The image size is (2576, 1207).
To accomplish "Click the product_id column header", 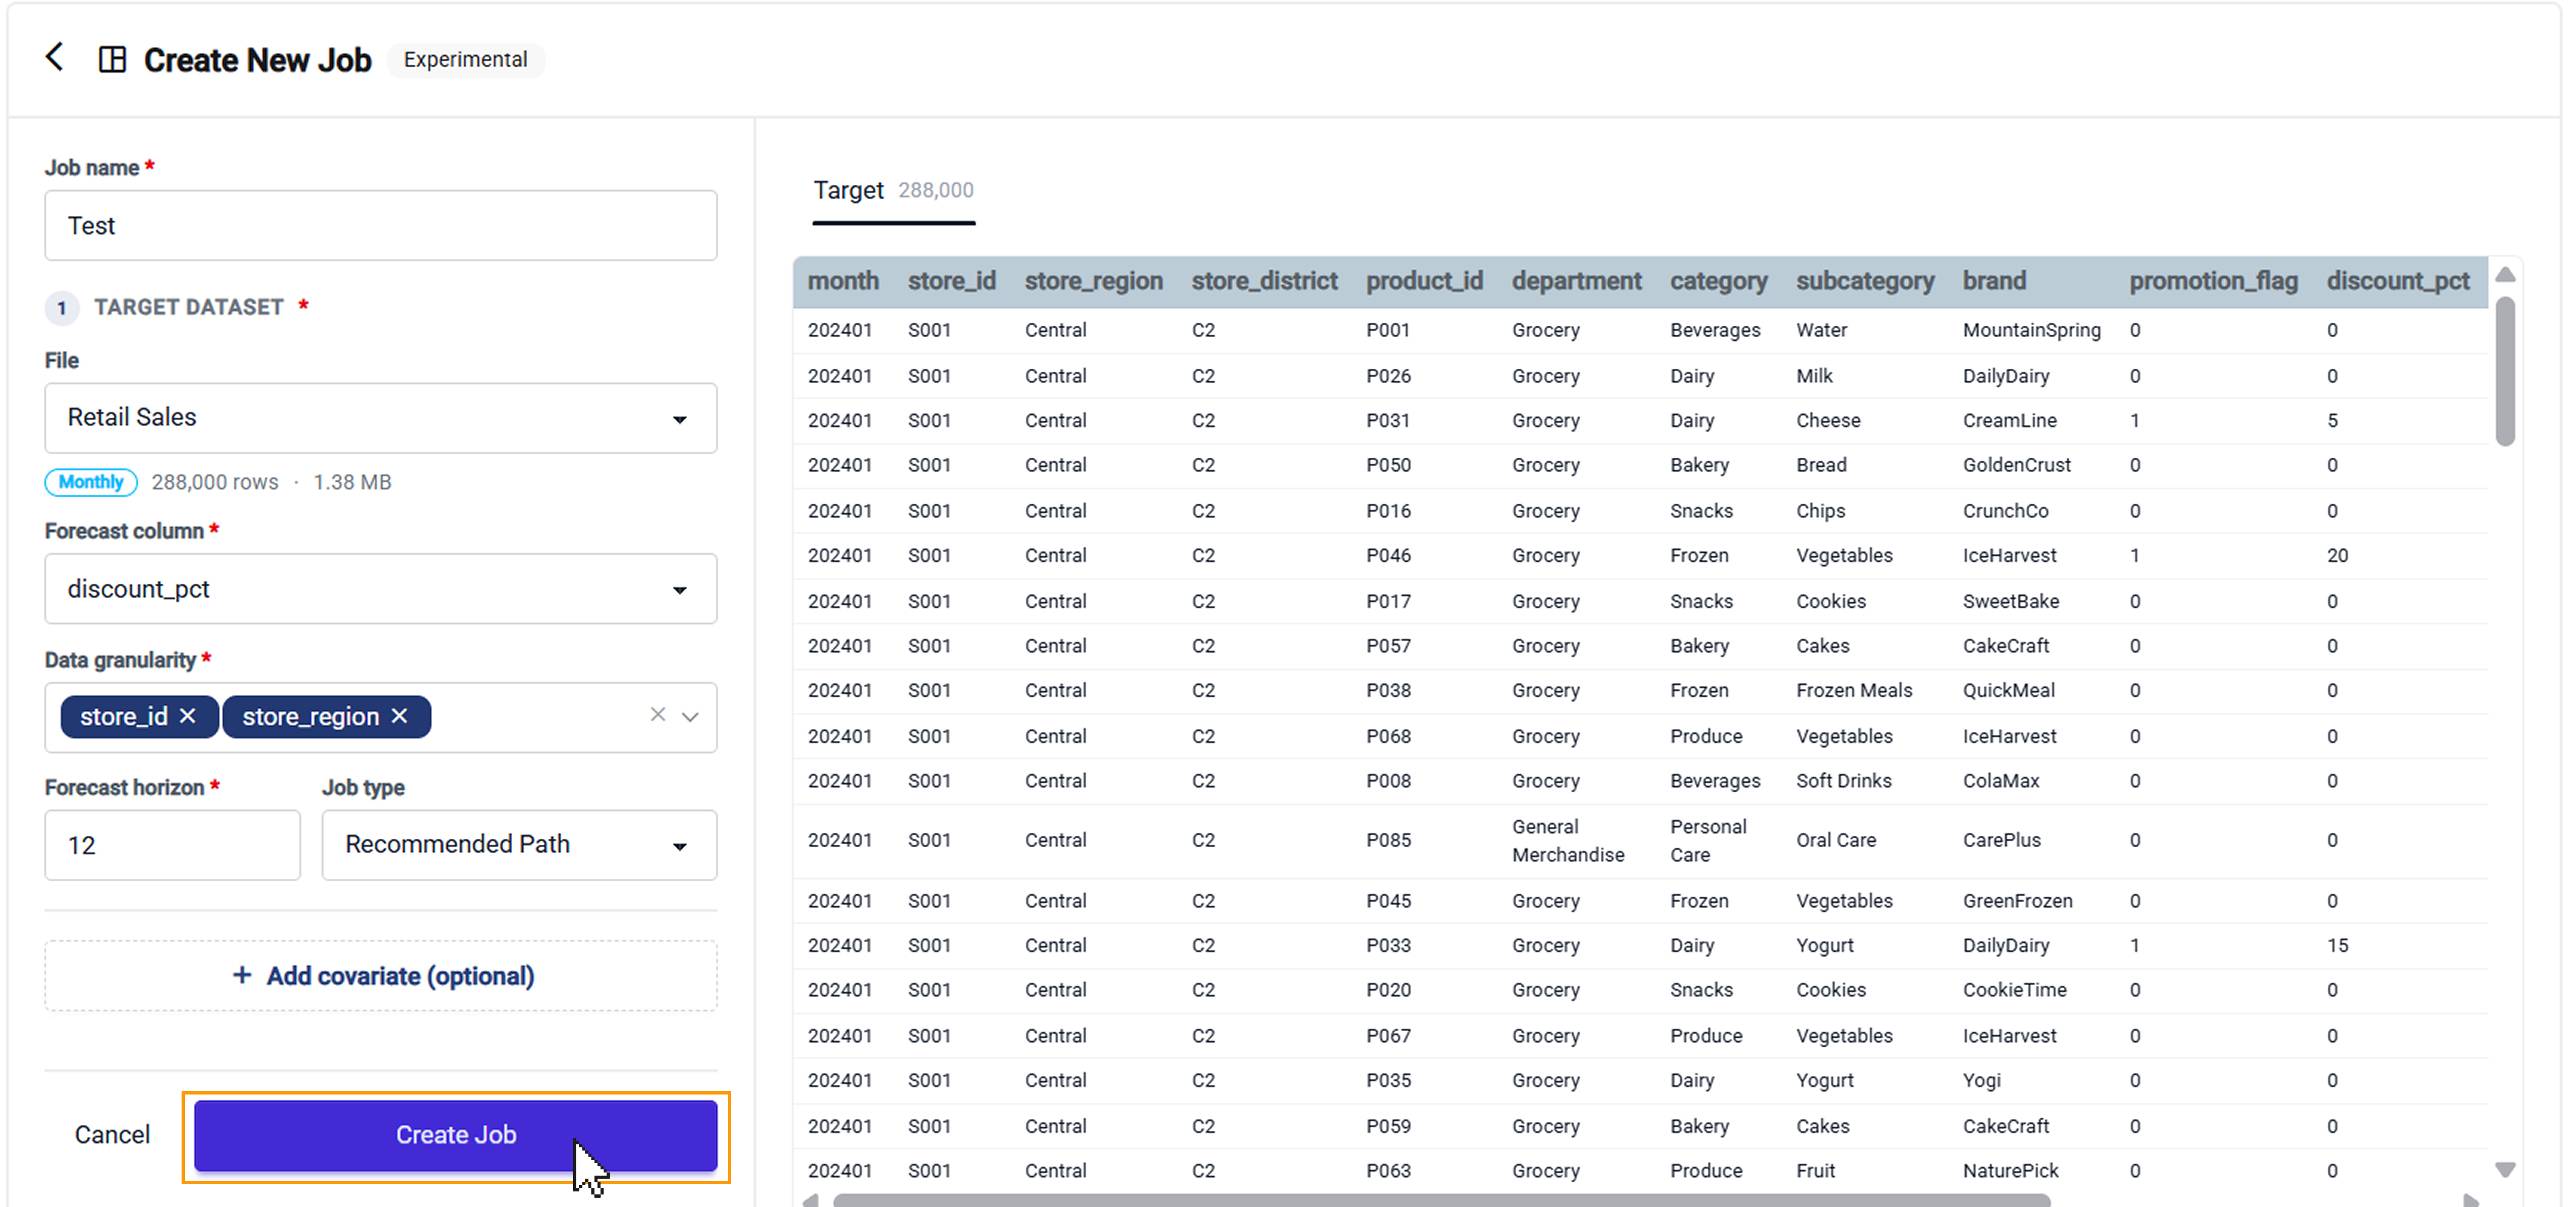I will (x=1424, y=281).
